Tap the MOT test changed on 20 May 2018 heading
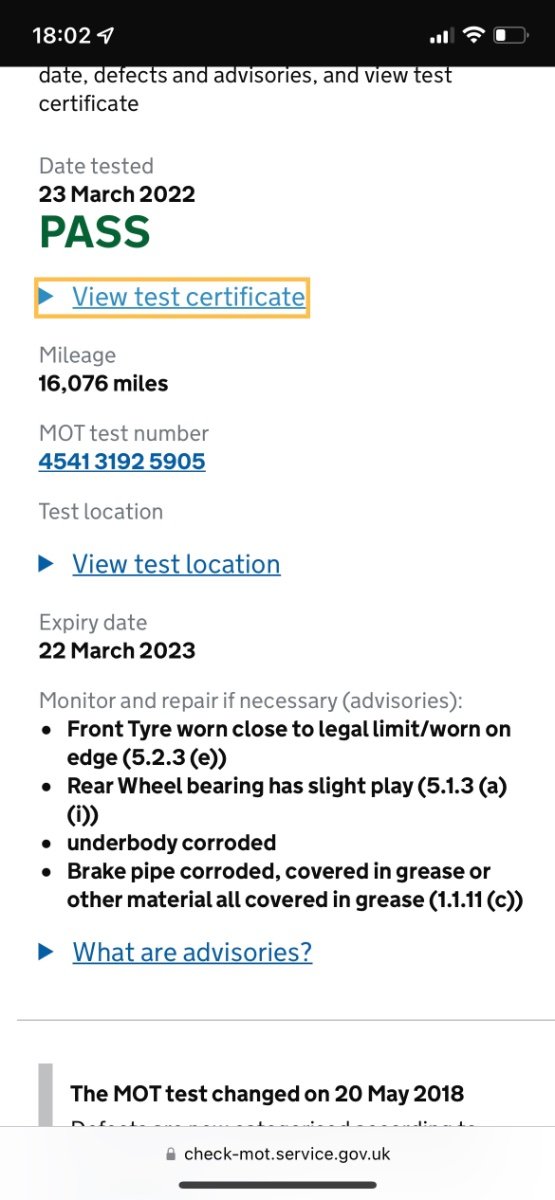Viewport: 555px width, 1200px height. [x=267, y=1093]
